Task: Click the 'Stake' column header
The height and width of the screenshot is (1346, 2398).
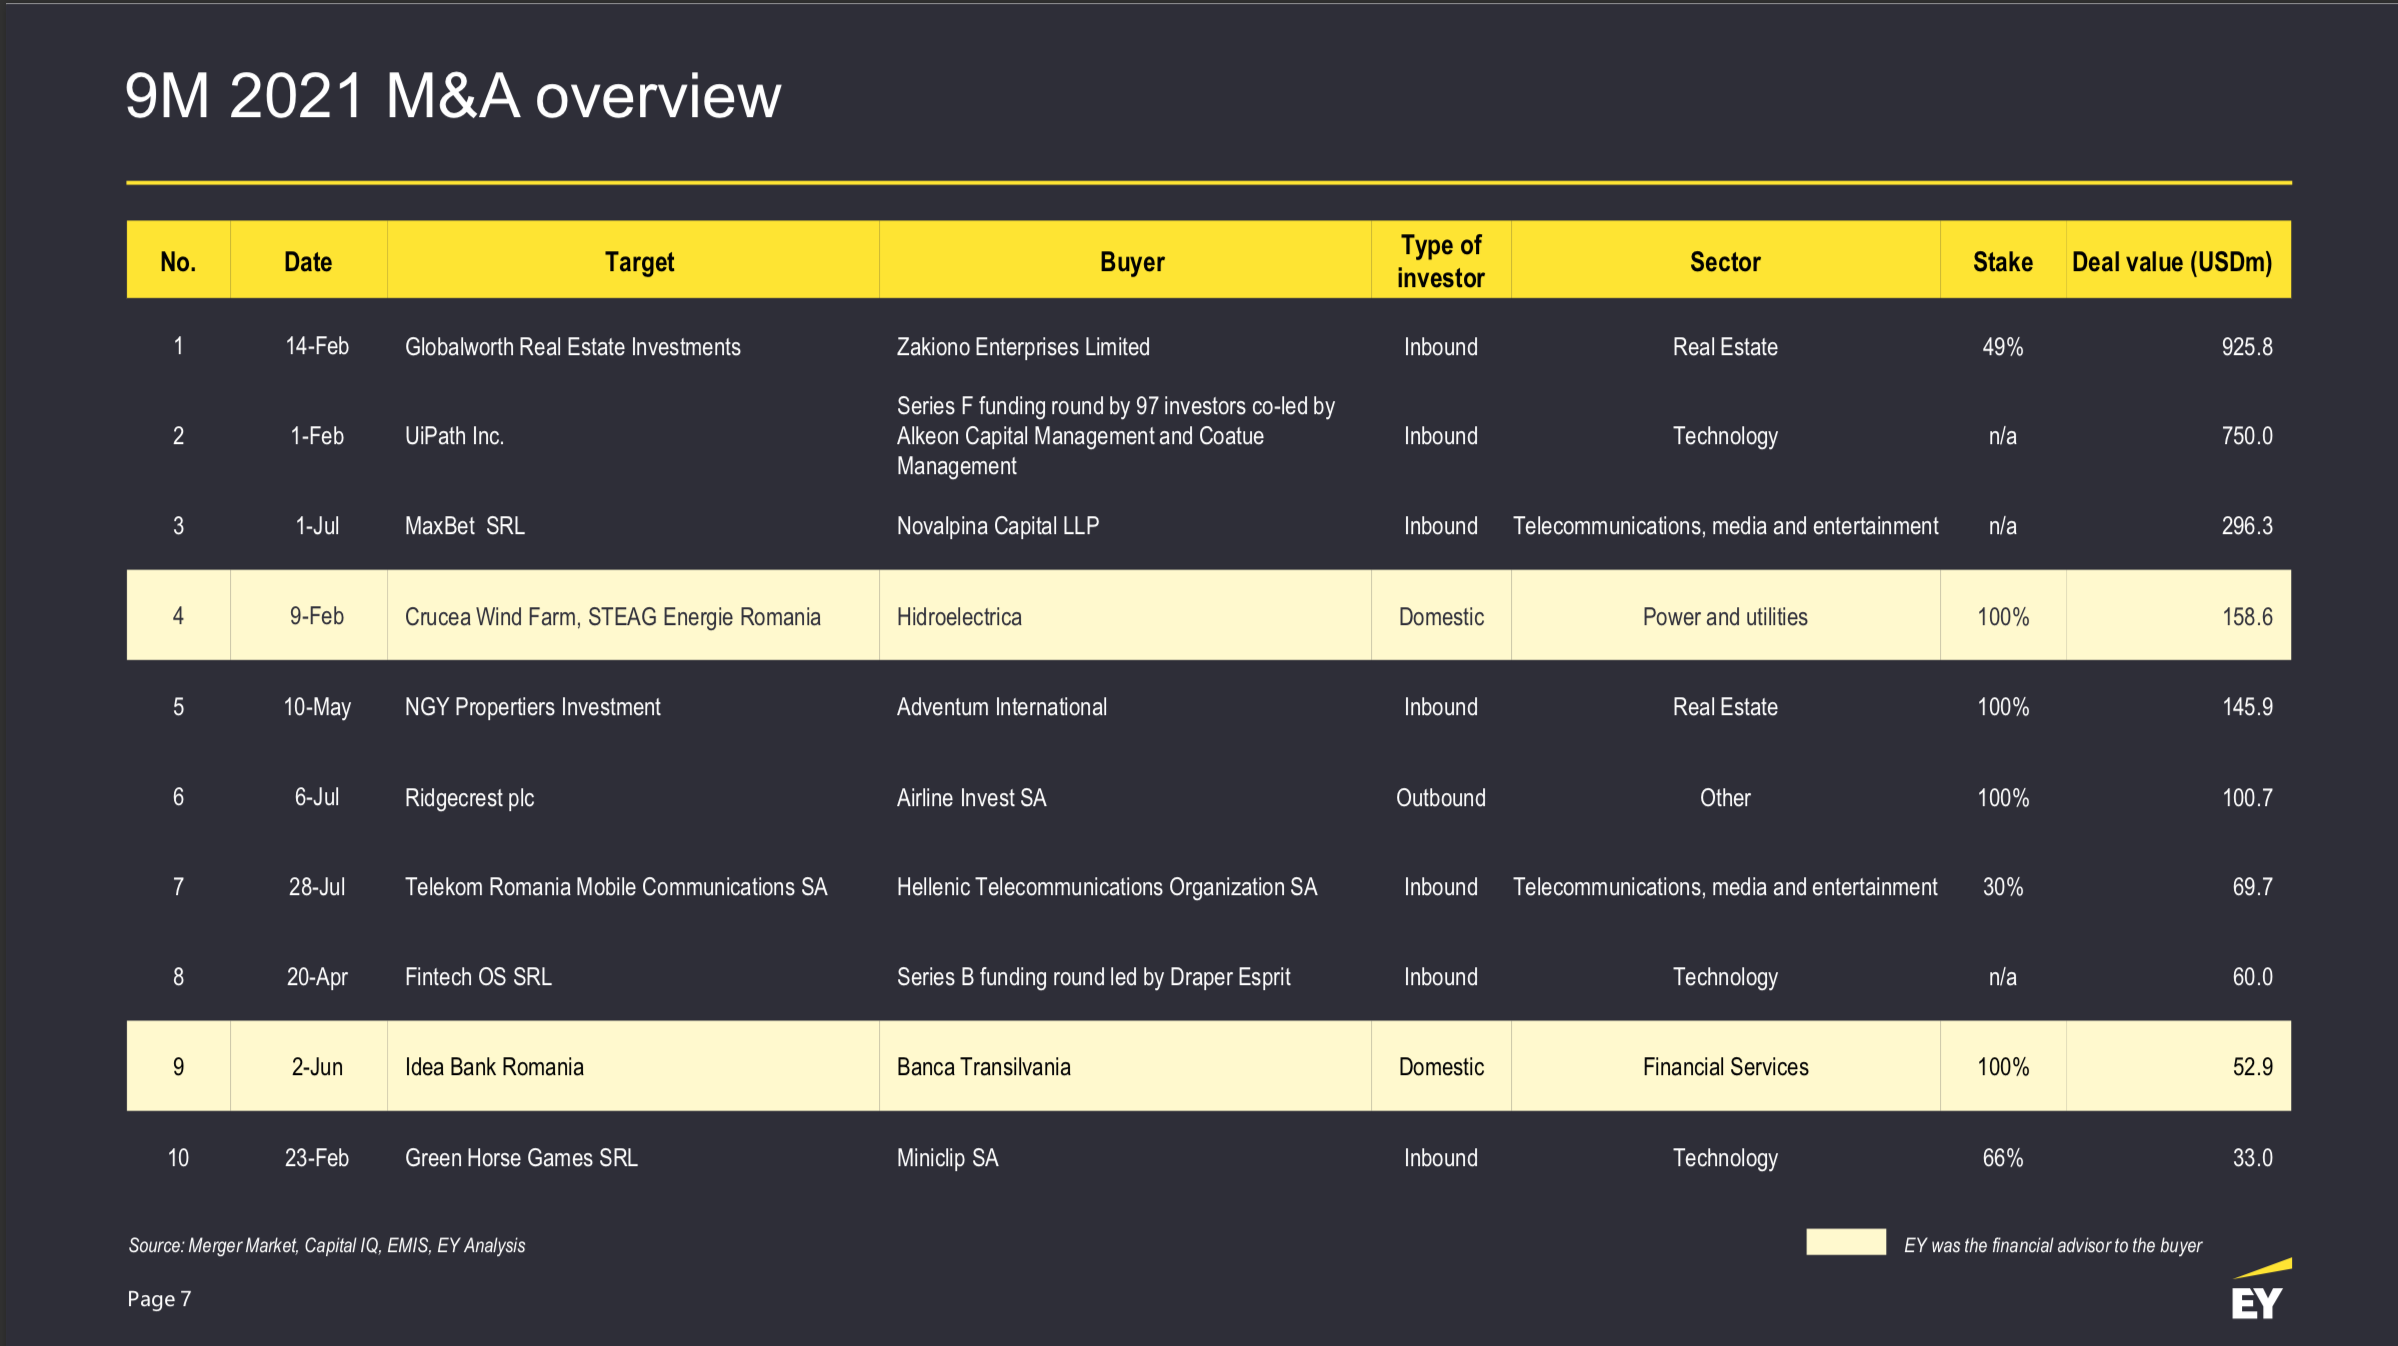Action: (x=2003, y=262)
